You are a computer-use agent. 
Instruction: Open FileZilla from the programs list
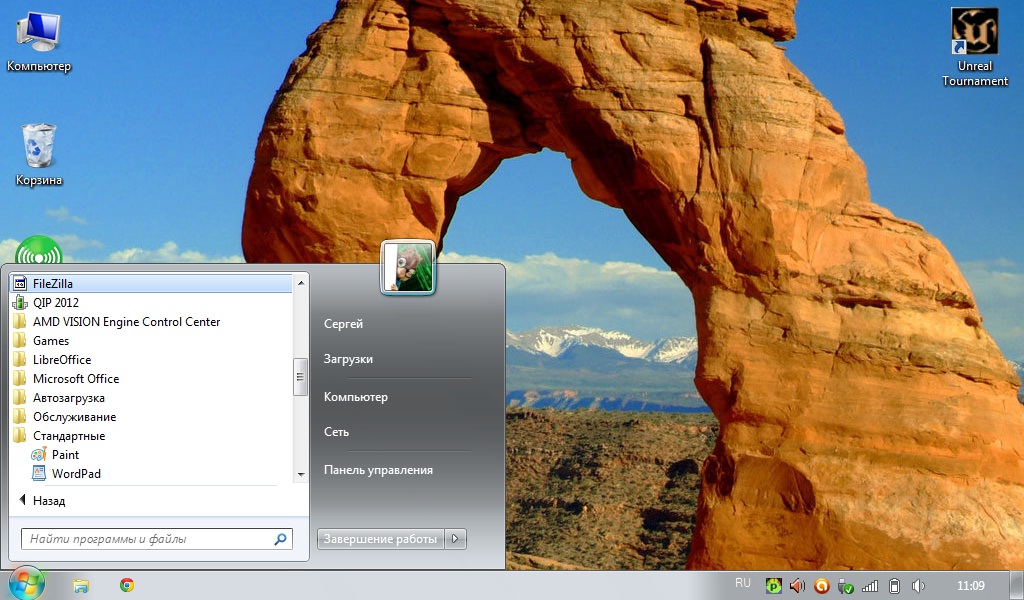(151, 283)
